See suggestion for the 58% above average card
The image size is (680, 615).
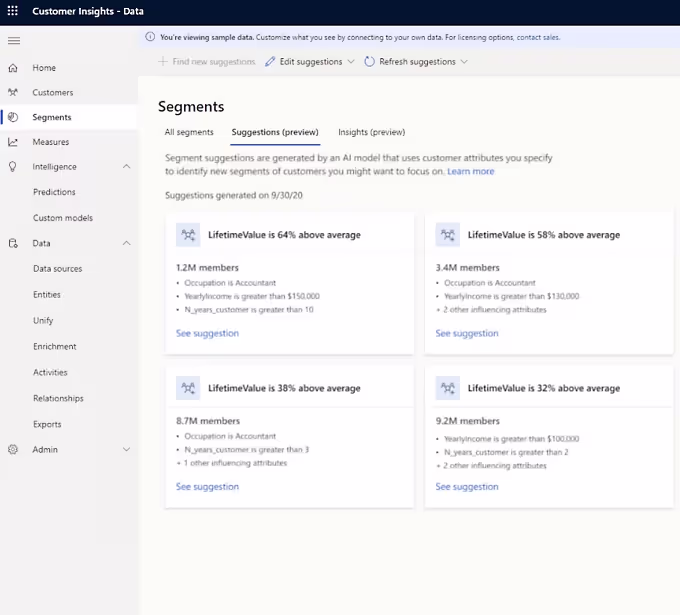coord(467,334)
